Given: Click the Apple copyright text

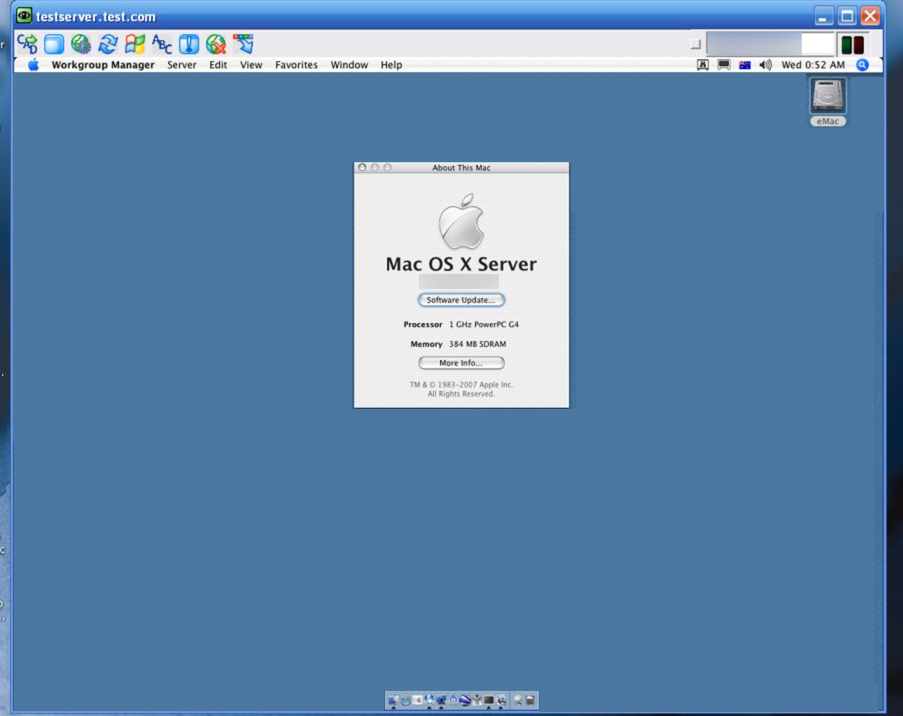Looking at the screenshot, I should click(x=461, y=389).
